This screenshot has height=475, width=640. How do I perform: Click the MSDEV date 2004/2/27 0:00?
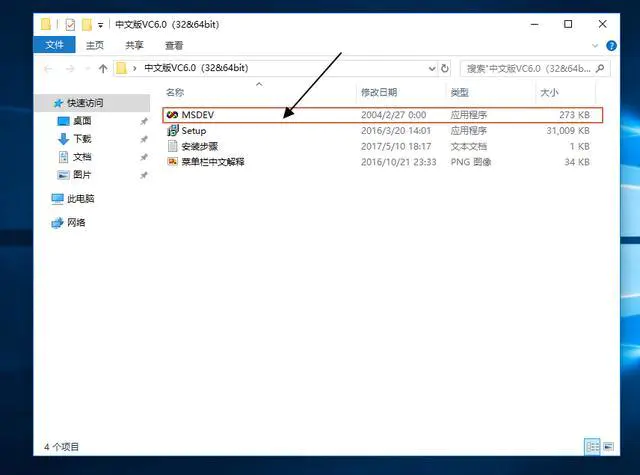pyautogui.click(x=393, y=115)
